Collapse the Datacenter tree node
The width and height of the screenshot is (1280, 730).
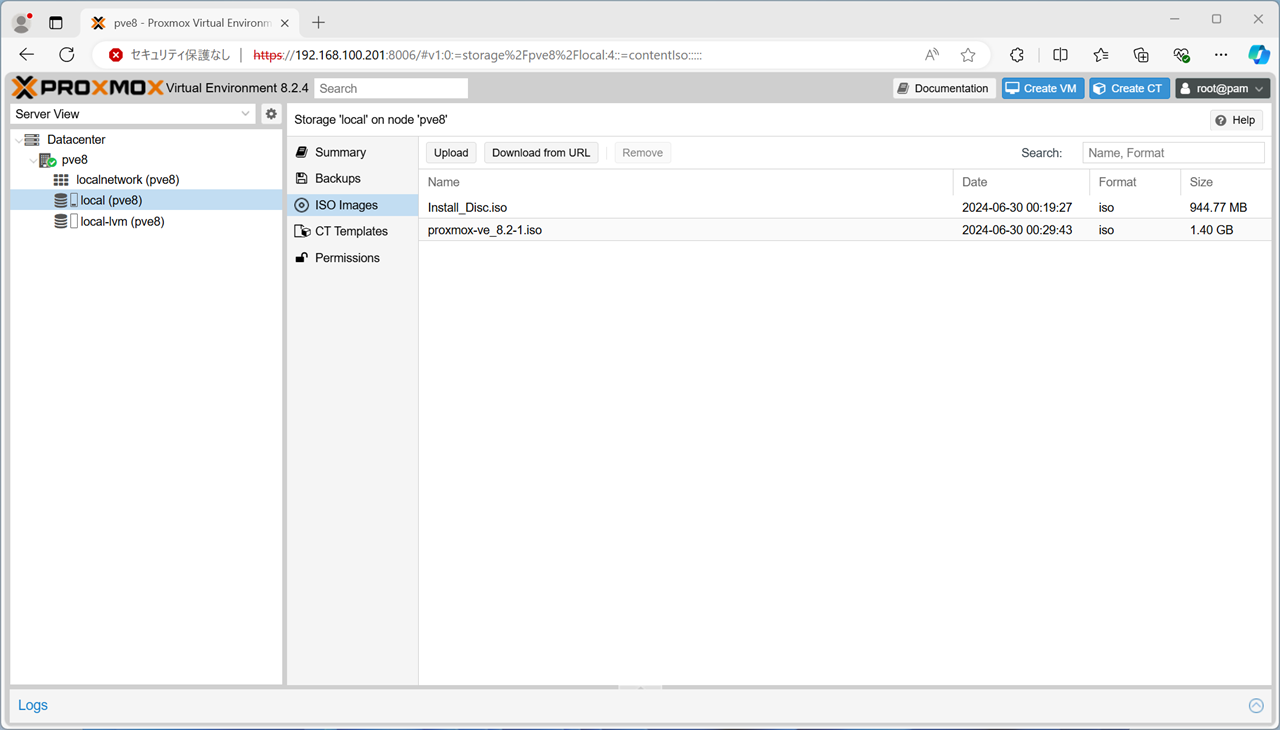point(19,140)
